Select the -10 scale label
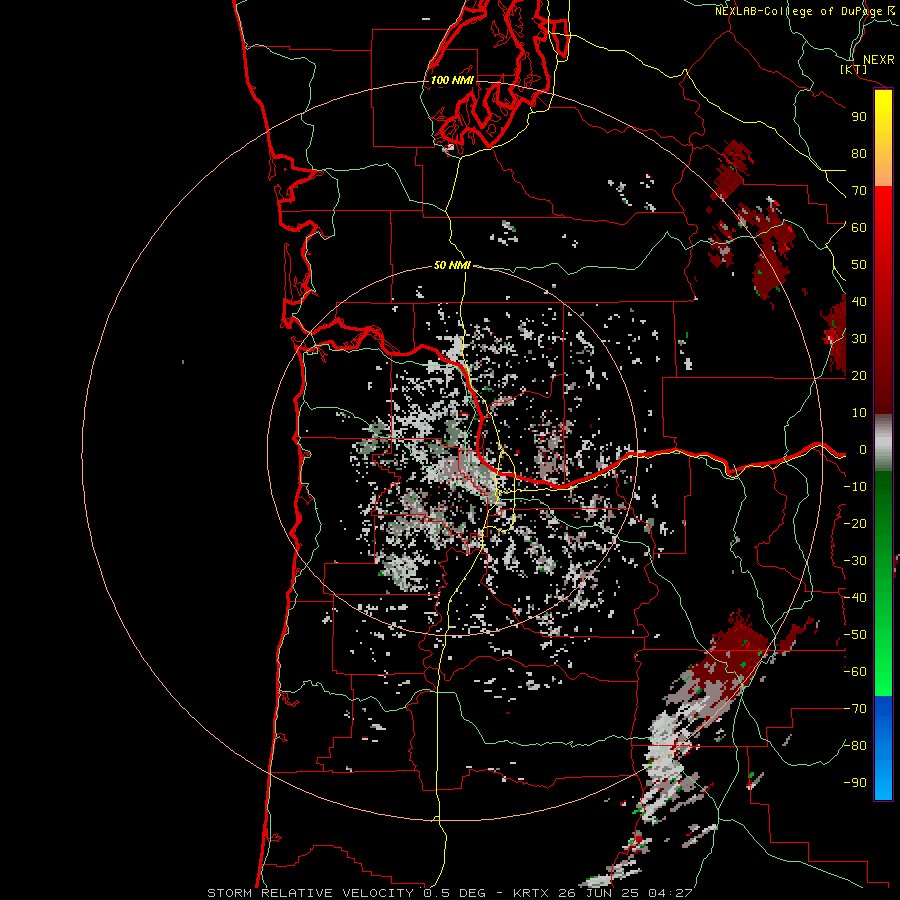Viewport: 900px width, 900px height. coord(855,487)
